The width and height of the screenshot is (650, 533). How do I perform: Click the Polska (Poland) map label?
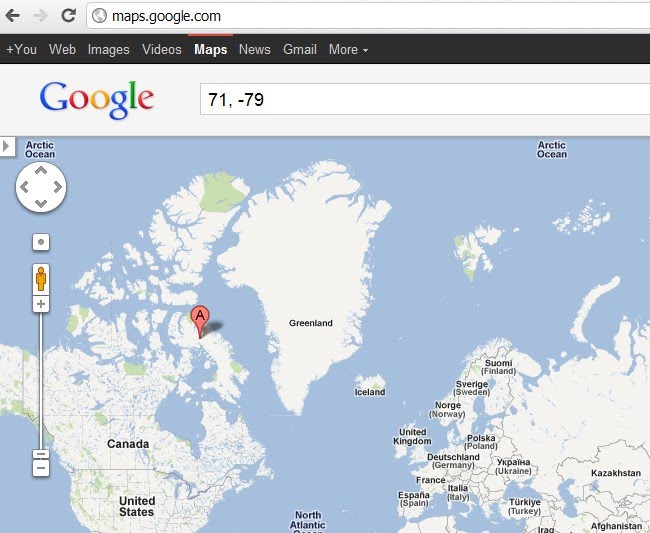481,442
